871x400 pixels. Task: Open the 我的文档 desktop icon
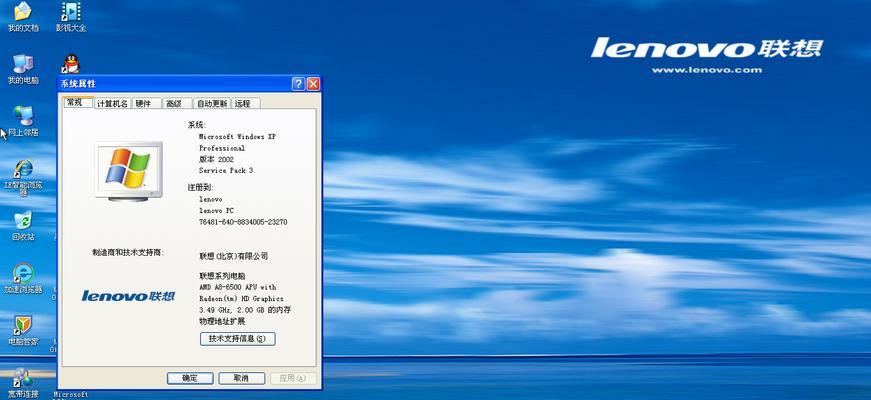(x=23, y=17)
